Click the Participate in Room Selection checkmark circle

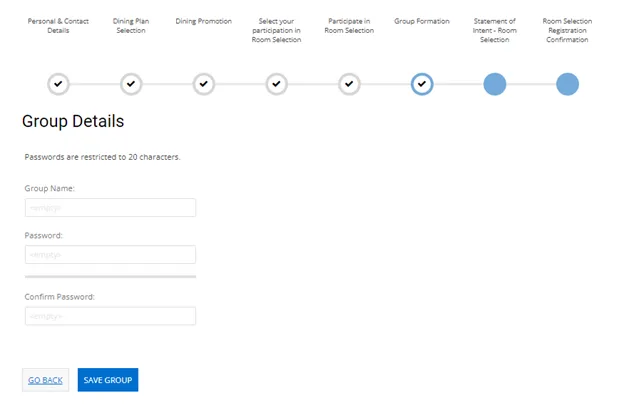(349, 84)
